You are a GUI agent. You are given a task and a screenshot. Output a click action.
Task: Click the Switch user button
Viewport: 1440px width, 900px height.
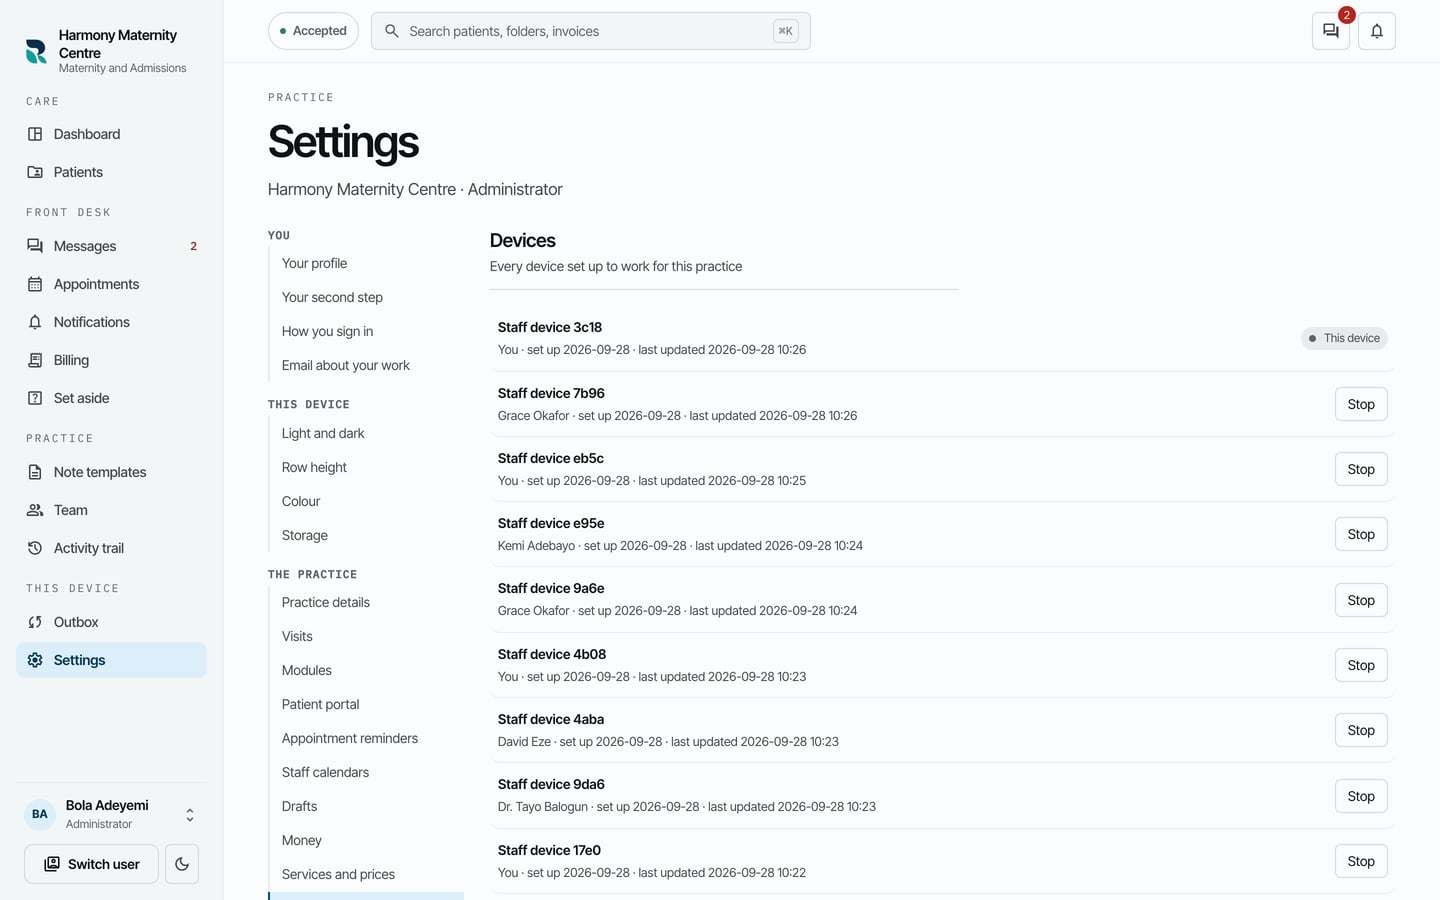(91, 864)
